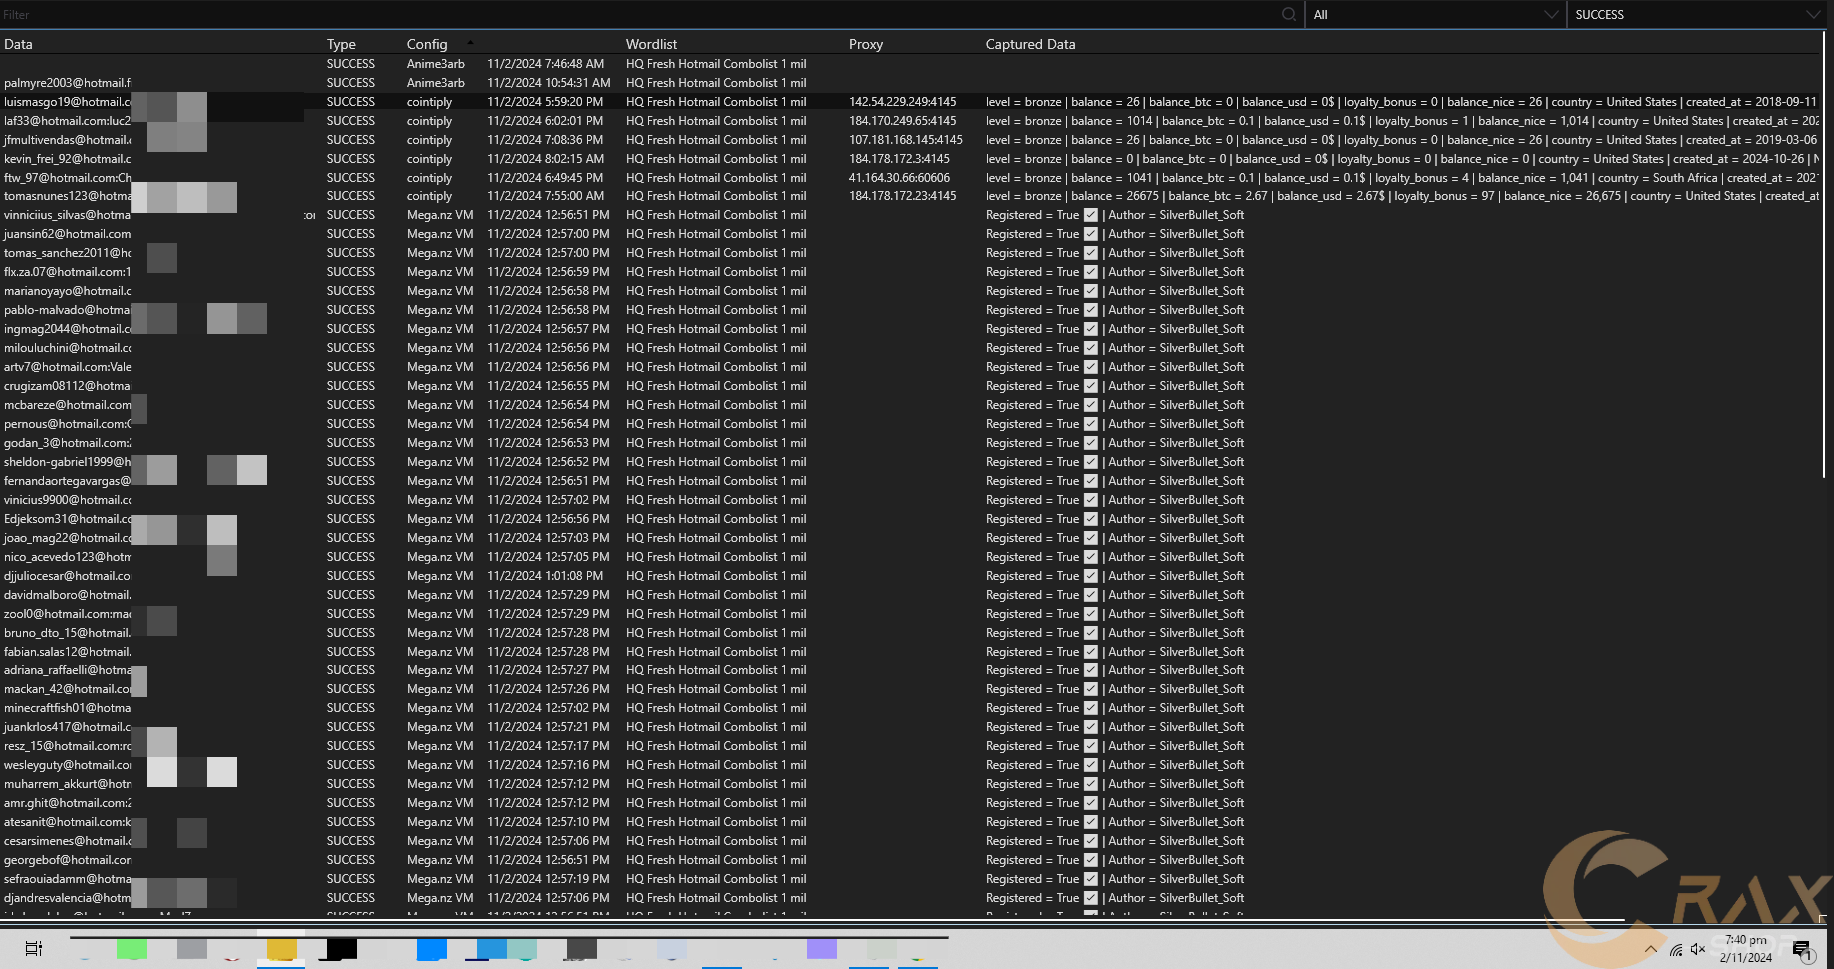
Task: Click cointiply config in 5:59:20 PM row
Action: click(429, 102)
